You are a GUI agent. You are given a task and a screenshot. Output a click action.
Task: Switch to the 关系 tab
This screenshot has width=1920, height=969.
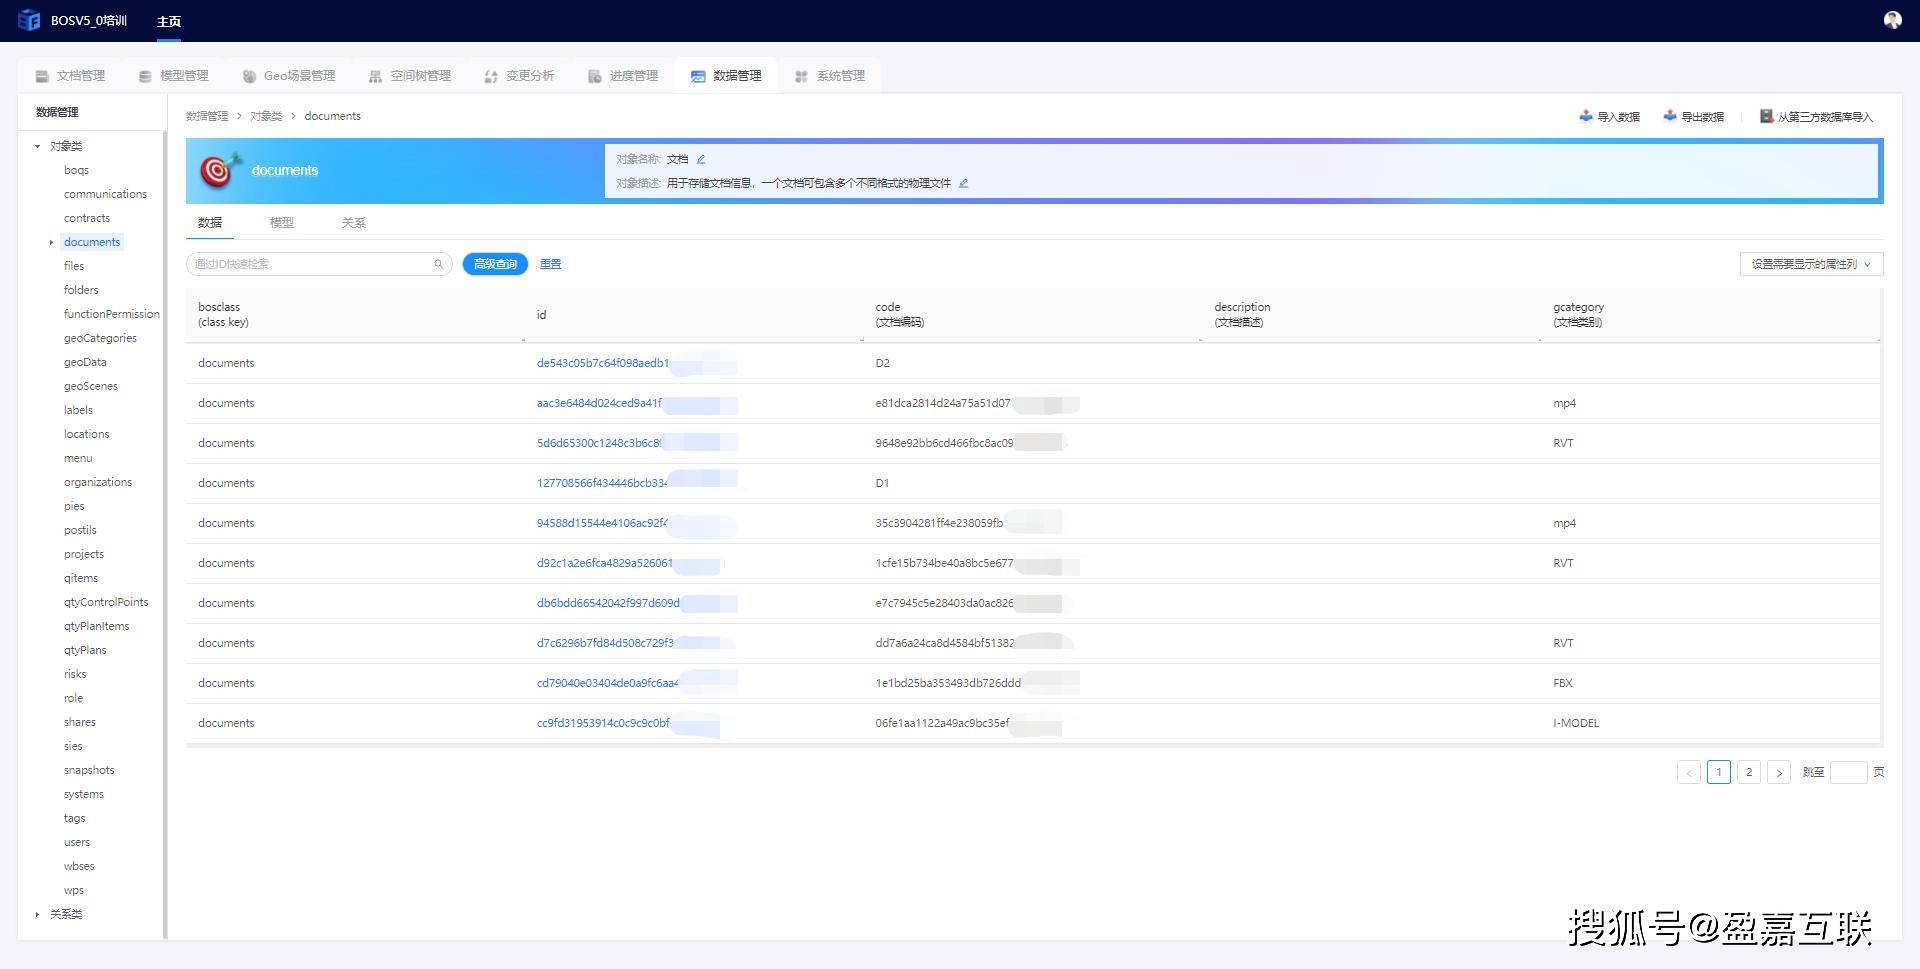353,223
